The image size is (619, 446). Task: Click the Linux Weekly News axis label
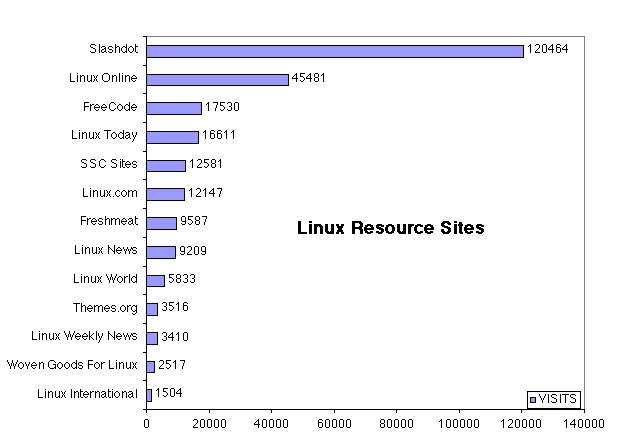[84, 337]
